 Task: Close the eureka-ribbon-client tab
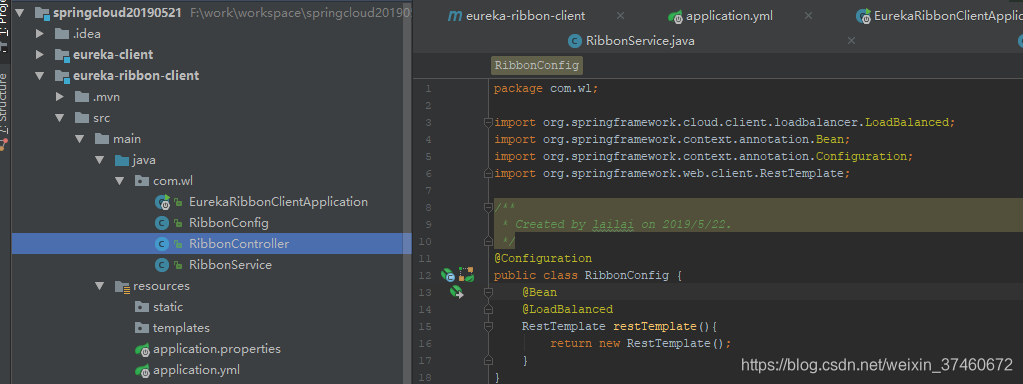point(620,16)
